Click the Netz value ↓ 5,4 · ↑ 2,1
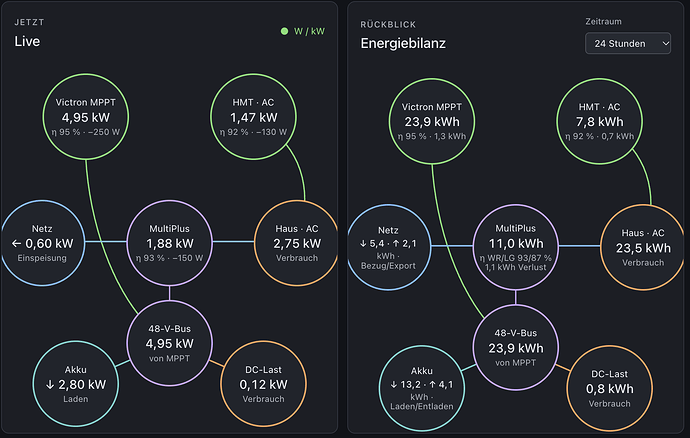The height and width of the screenshot is (438, 690). 388,243
